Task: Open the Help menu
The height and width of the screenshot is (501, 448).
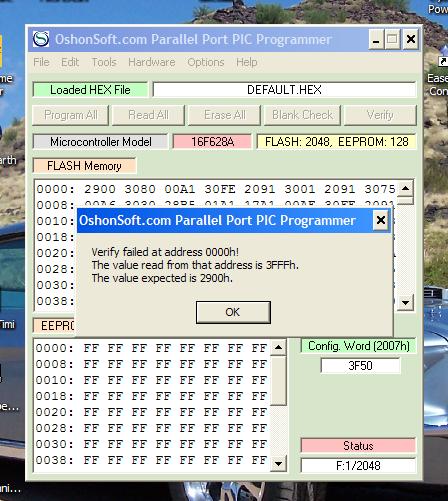Action: coord(247,62)
